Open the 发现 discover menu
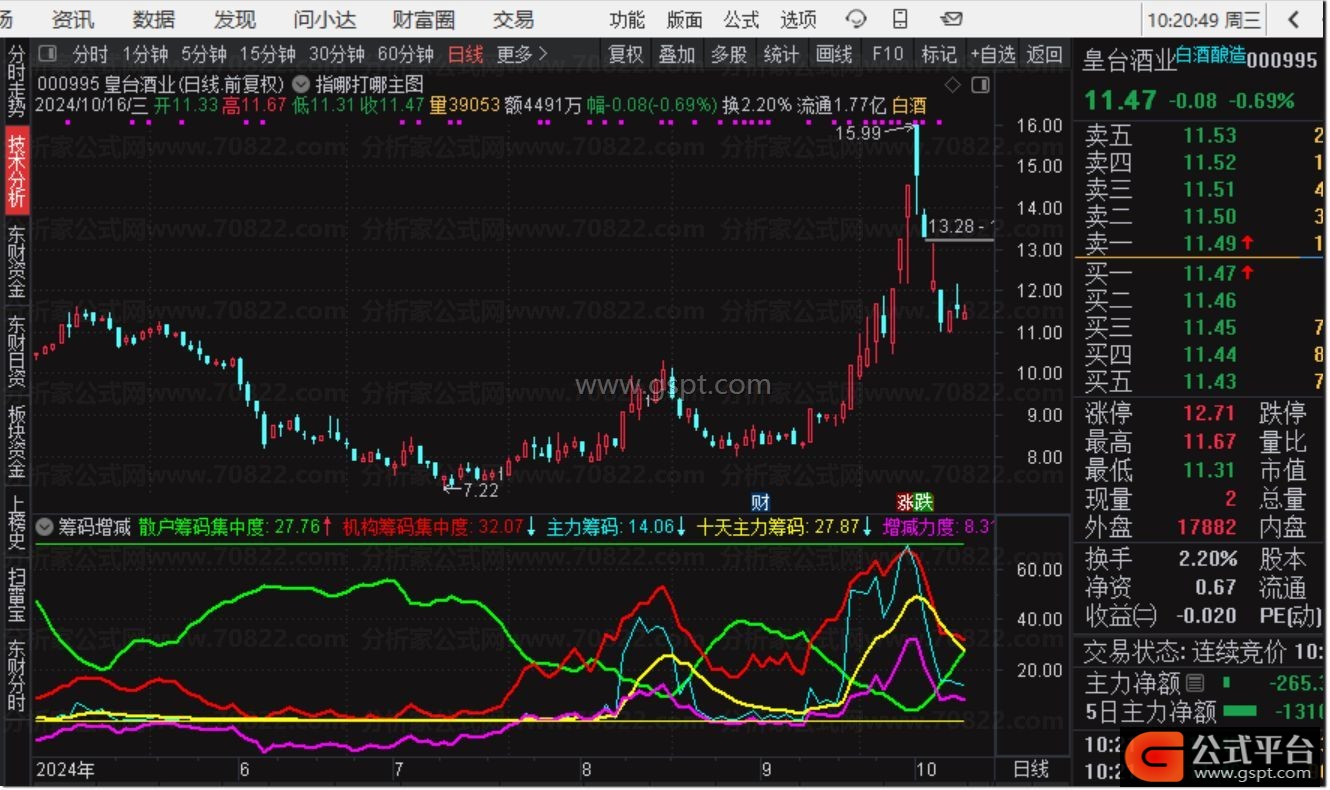Image resolution: width=1330 pixels, height=790 pixels. (x=235, y=19)
